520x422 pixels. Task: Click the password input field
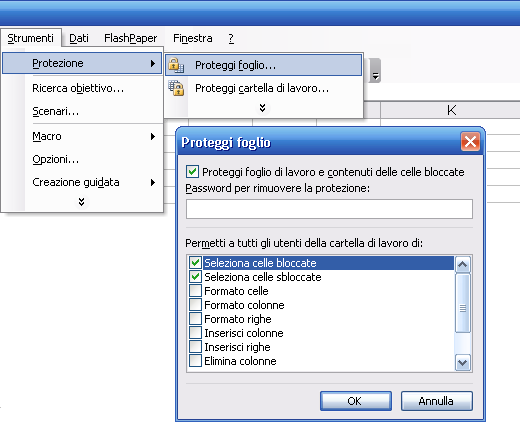pyautogui.click(x=329, y=209)
